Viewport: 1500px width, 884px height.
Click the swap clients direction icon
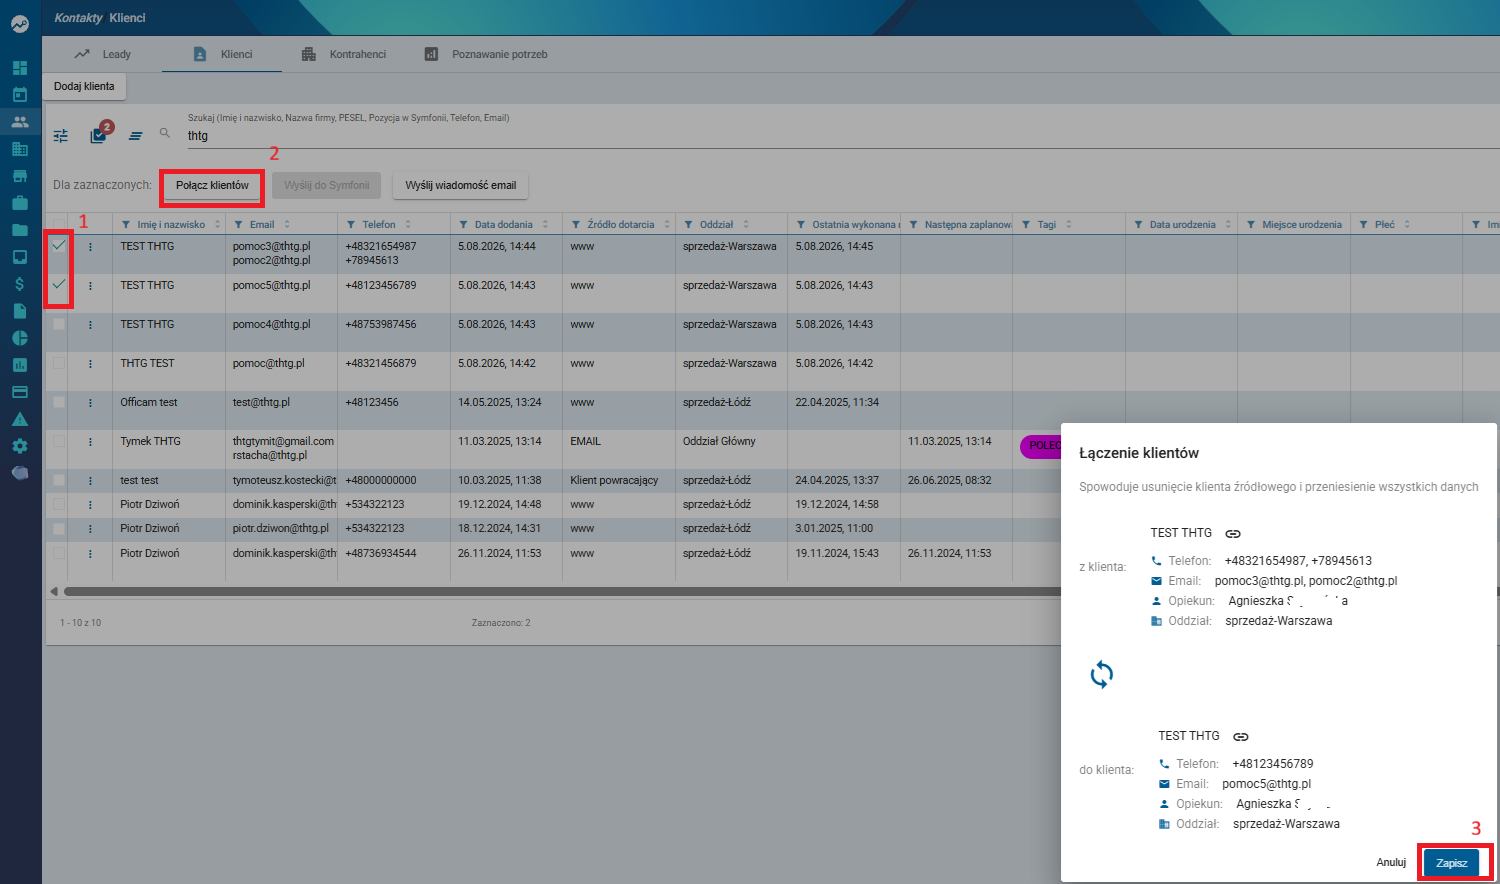[1101, 675]
